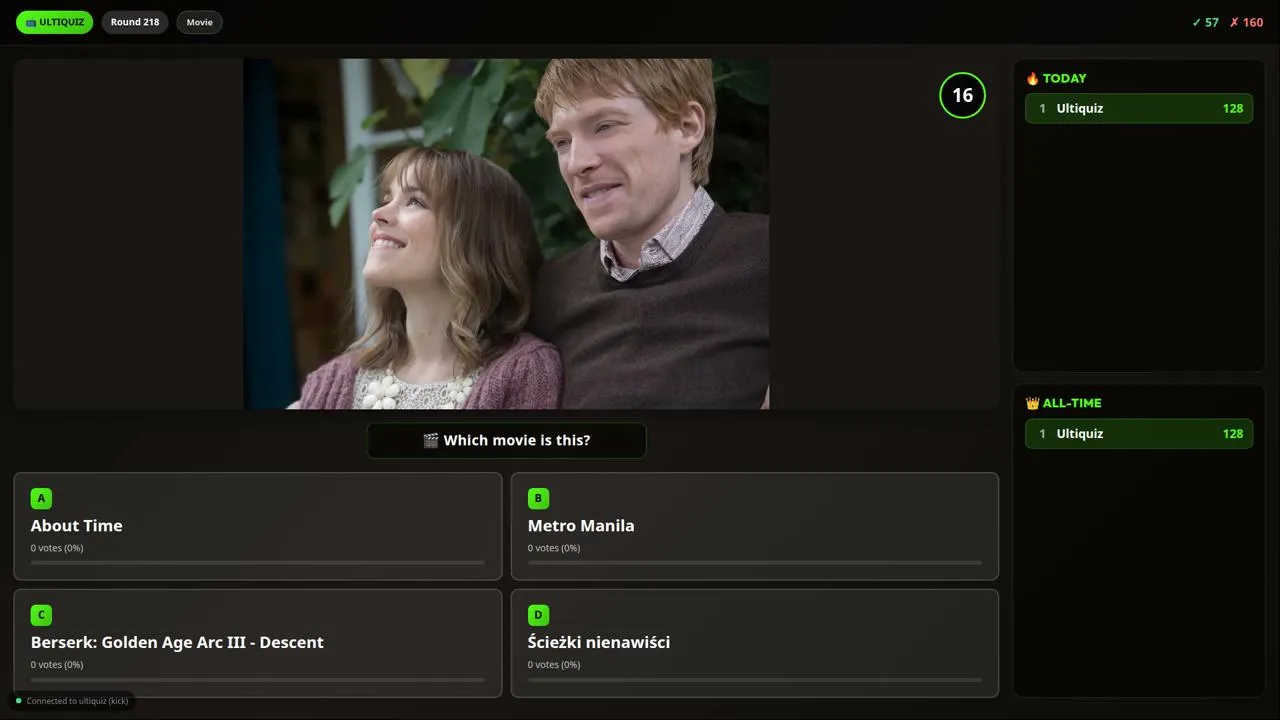Click the 128 score in TODAY leaderboard
Image resolution: width=1280 pixels, height=720 pixels.
coord(1233,108)
